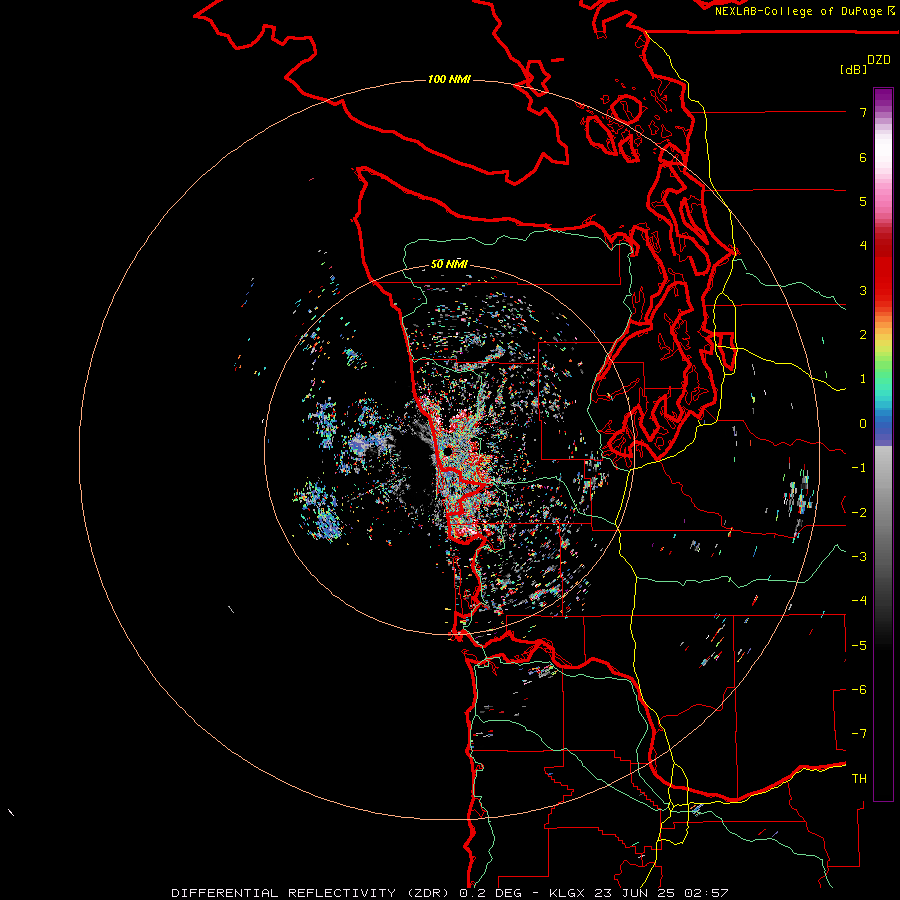The image size is (900, 900).
Task: Click the "NEXLAB-College of DuPage" label
Action: (800, 11)
